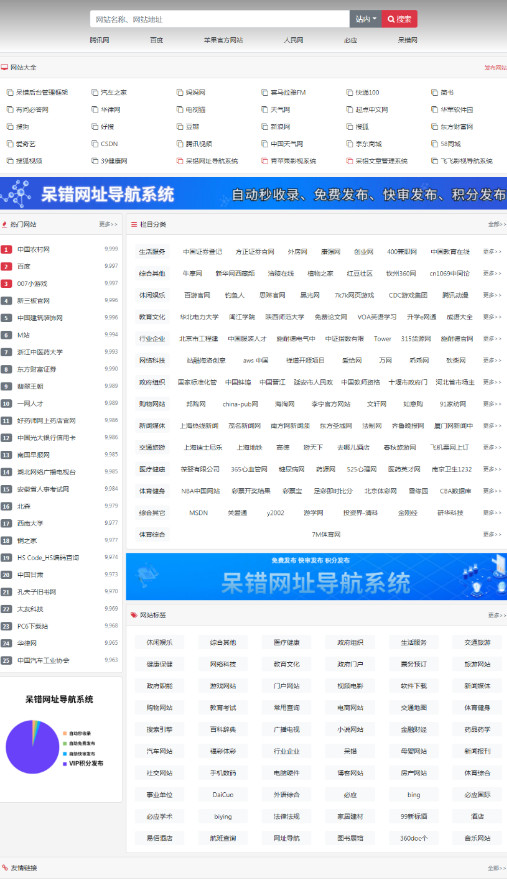Viewport: 507px width, 881px height.
Task: Click the page icon beside 快递100
Action: point(349,92)
